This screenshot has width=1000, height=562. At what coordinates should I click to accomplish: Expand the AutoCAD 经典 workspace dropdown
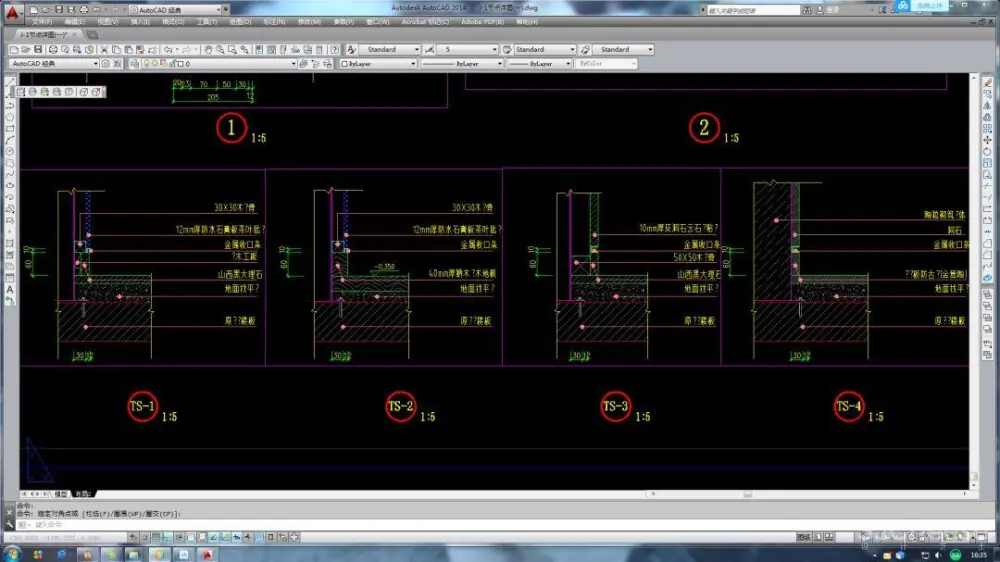pyautogui.click(x=96, y=63)
